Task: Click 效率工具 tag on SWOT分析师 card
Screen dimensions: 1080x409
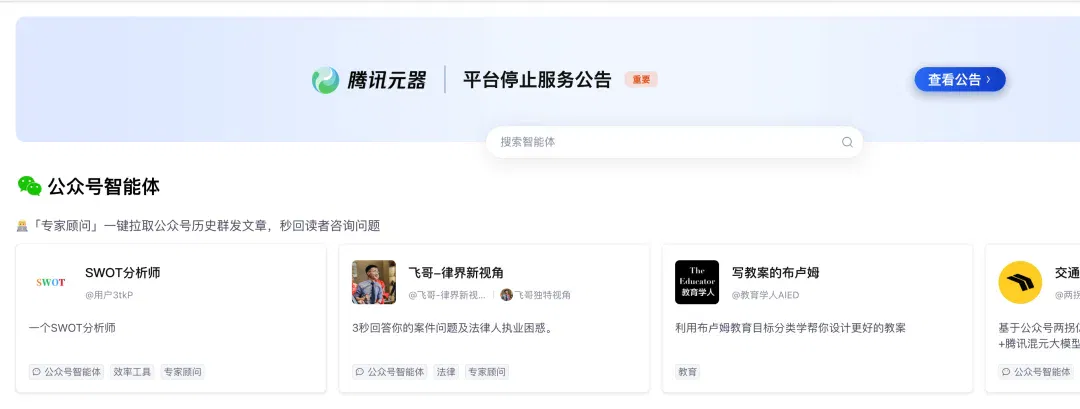Action: [132, 372]
